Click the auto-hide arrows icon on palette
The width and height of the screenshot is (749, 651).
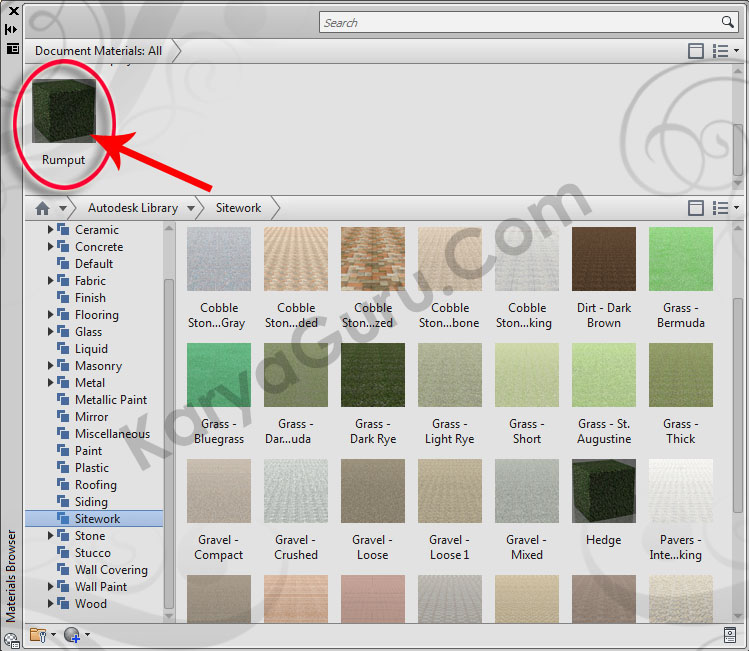12,29
